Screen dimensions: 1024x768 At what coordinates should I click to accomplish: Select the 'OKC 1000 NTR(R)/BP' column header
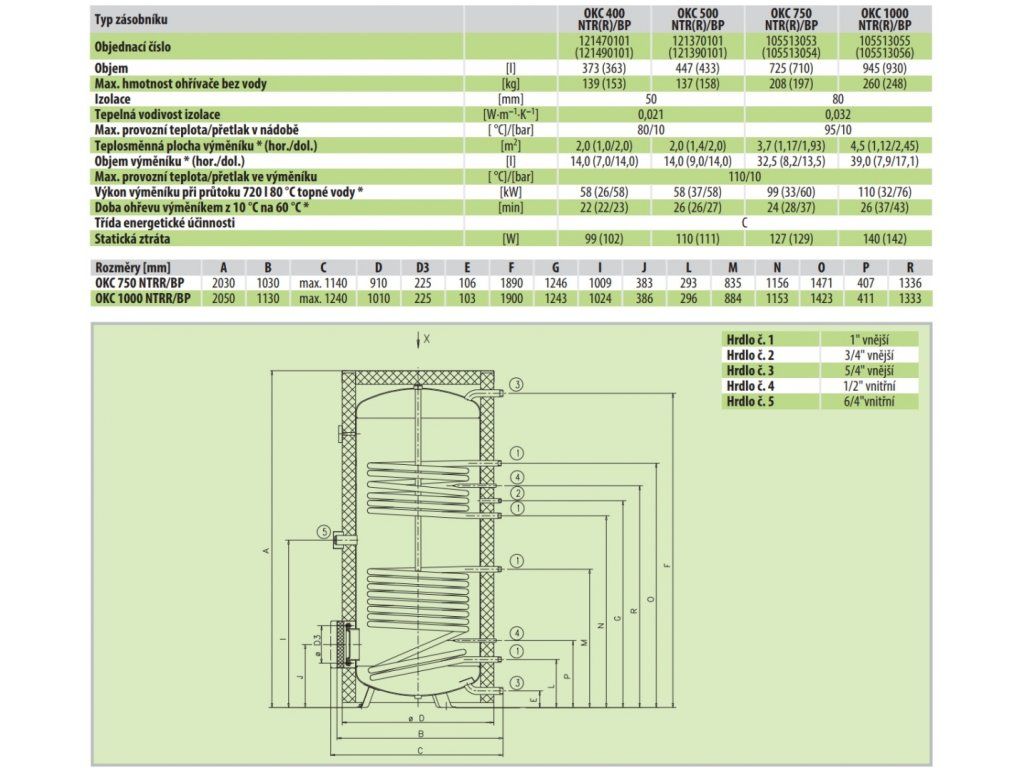click(x=884, y=20)
